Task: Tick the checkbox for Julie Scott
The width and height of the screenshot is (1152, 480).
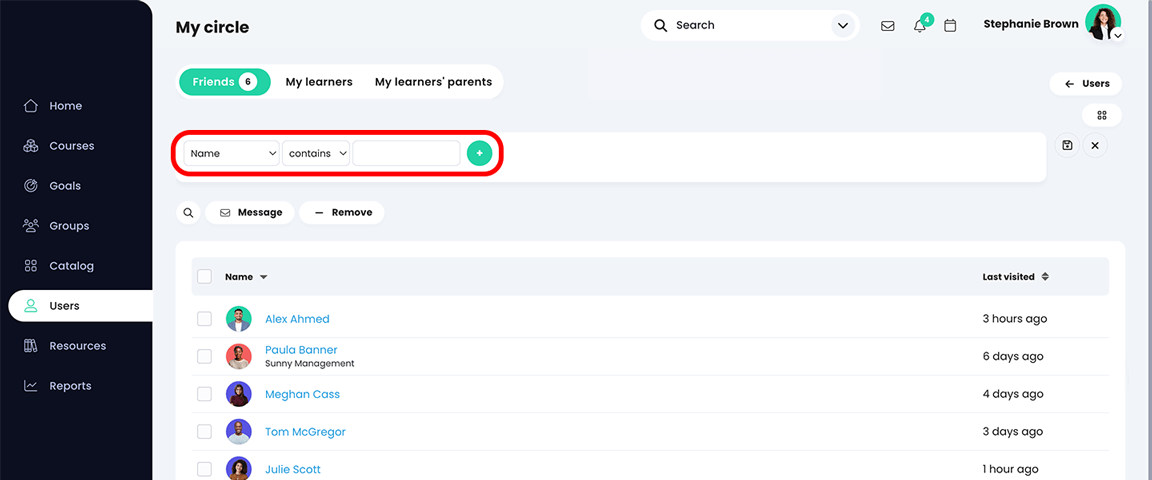Action: point(204,469)
